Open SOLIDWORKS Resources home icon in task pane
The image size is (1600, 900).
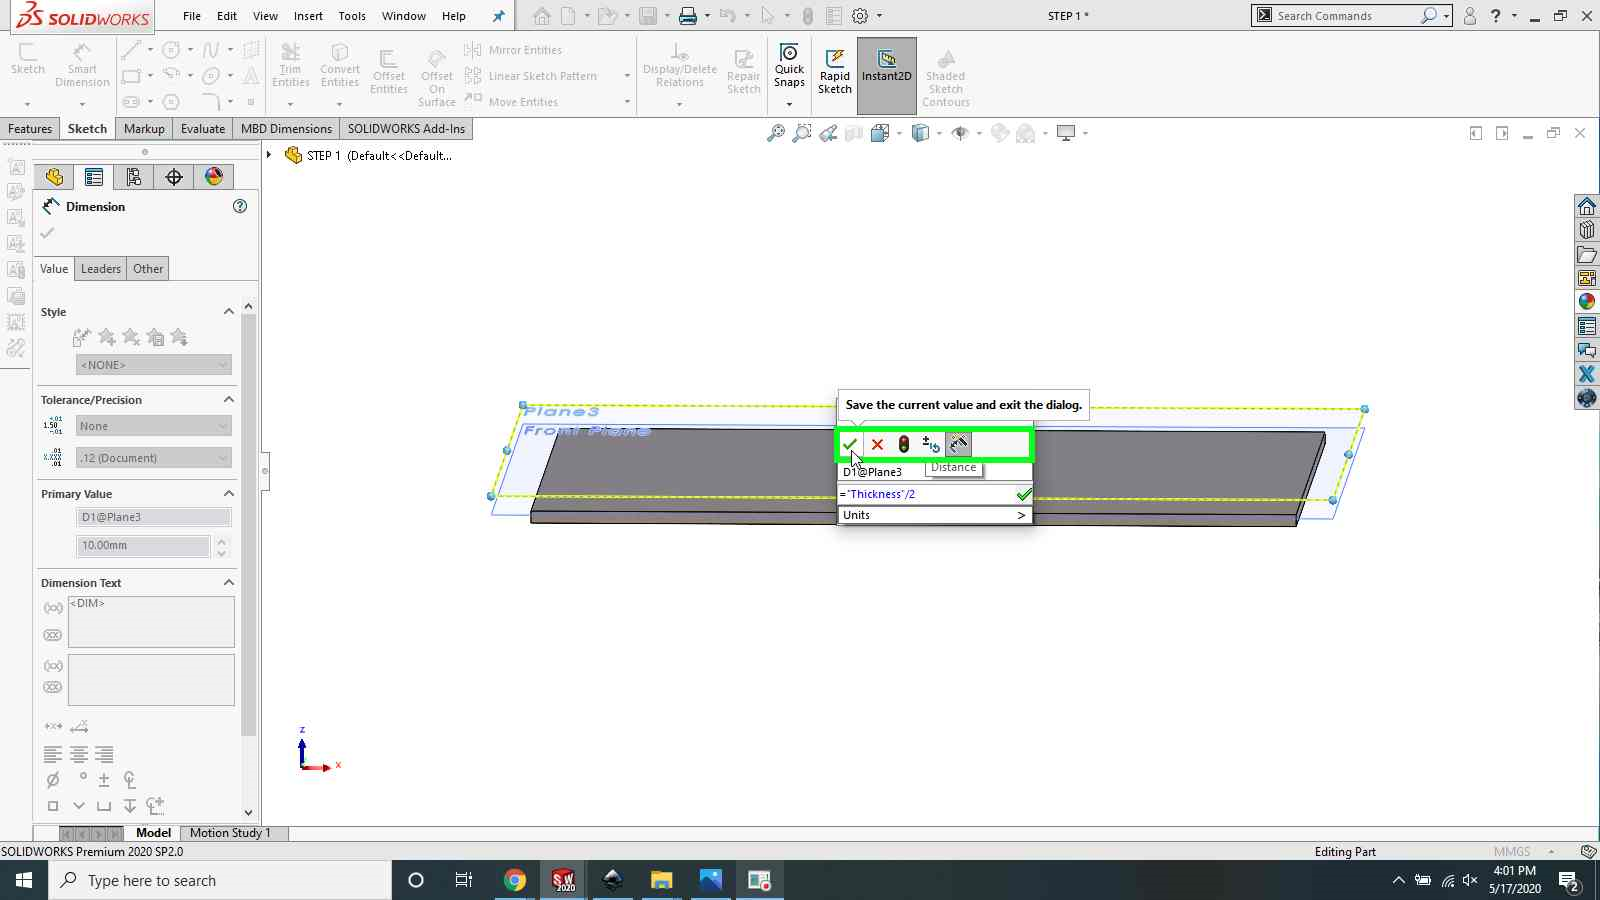(1586, 206)
